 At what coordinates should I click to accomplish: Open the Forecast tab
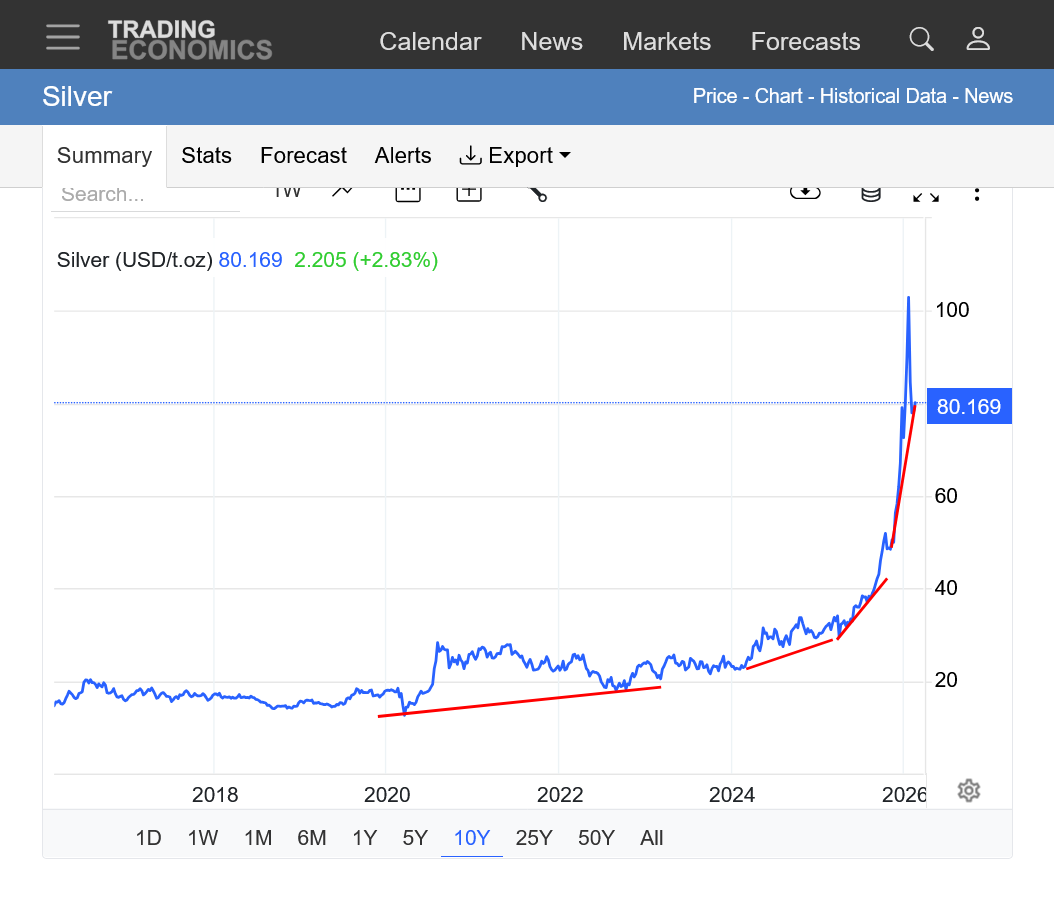tap(303, 156)
